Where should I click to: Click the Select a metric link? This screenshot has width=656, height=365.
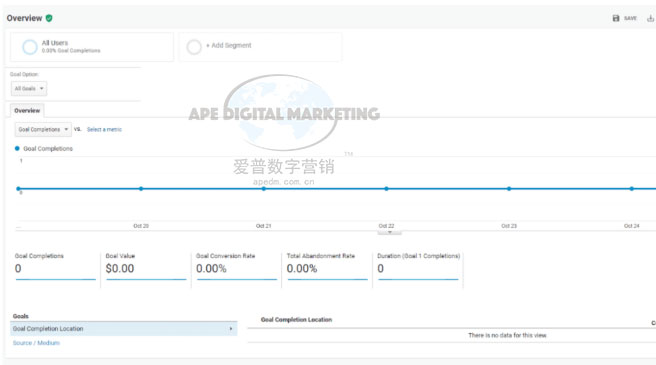(104, 129)
